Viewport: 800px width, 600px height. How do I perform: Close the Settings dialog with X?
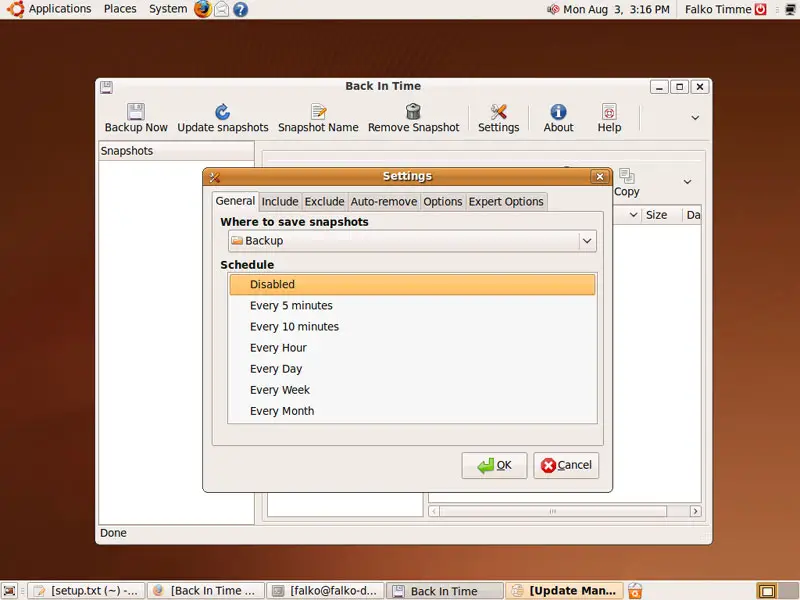[600, 177]
